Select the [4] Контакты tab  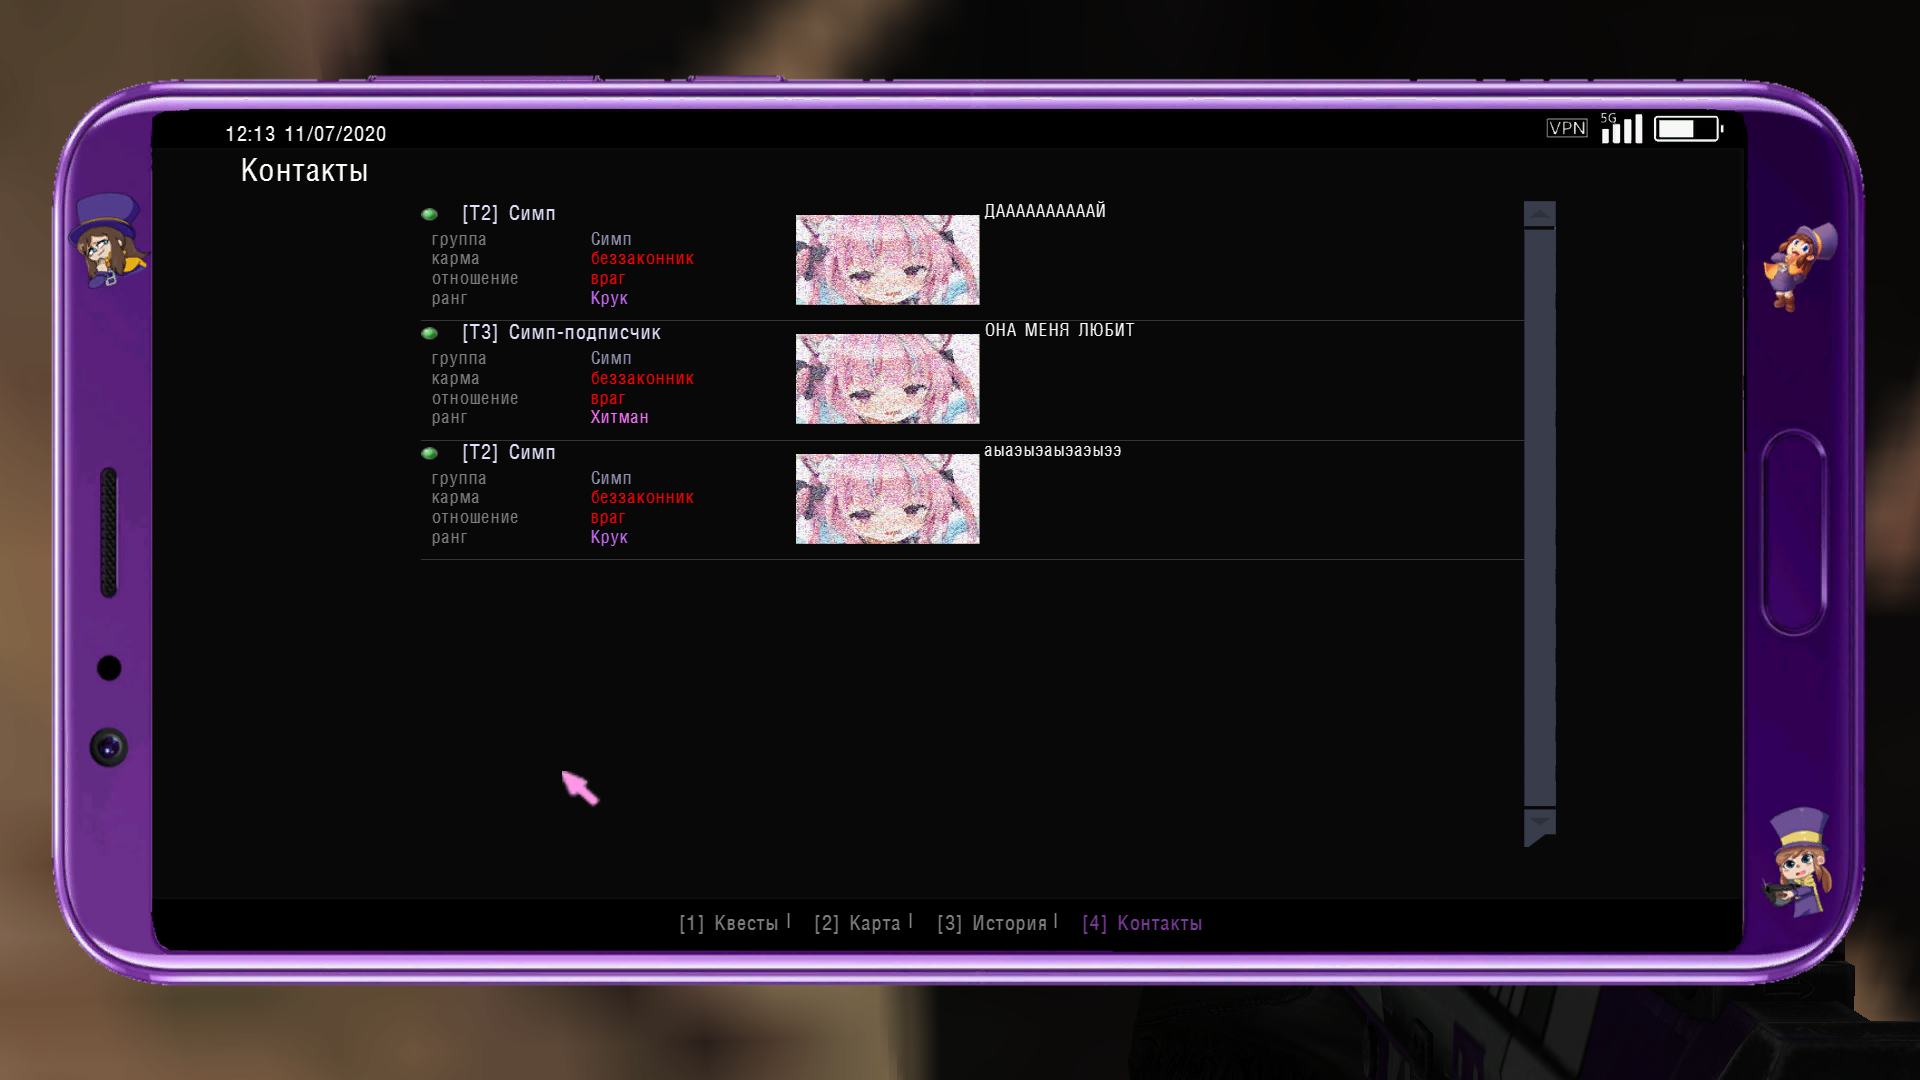click(1142, 923)
